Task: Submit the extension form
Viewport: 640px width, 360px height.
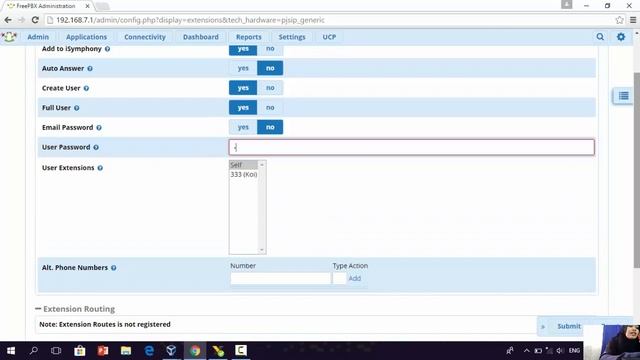Action: coord(569,326)
